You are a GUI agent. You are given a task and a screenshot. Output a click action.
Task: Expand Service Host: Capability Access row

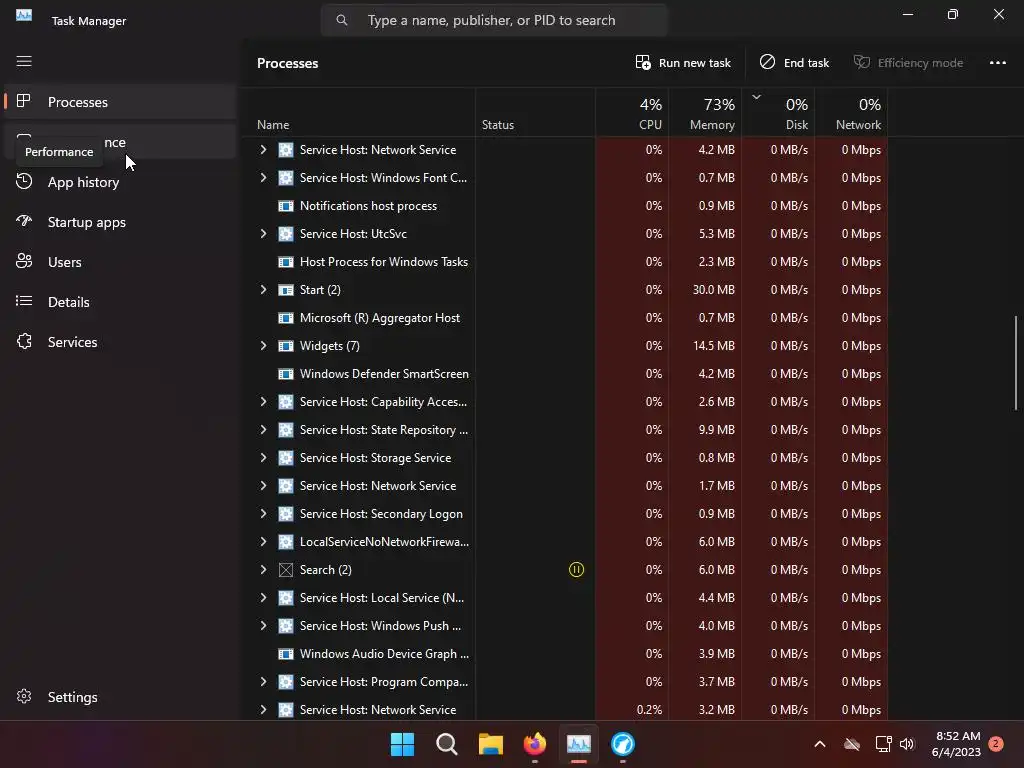coord(263,402)
